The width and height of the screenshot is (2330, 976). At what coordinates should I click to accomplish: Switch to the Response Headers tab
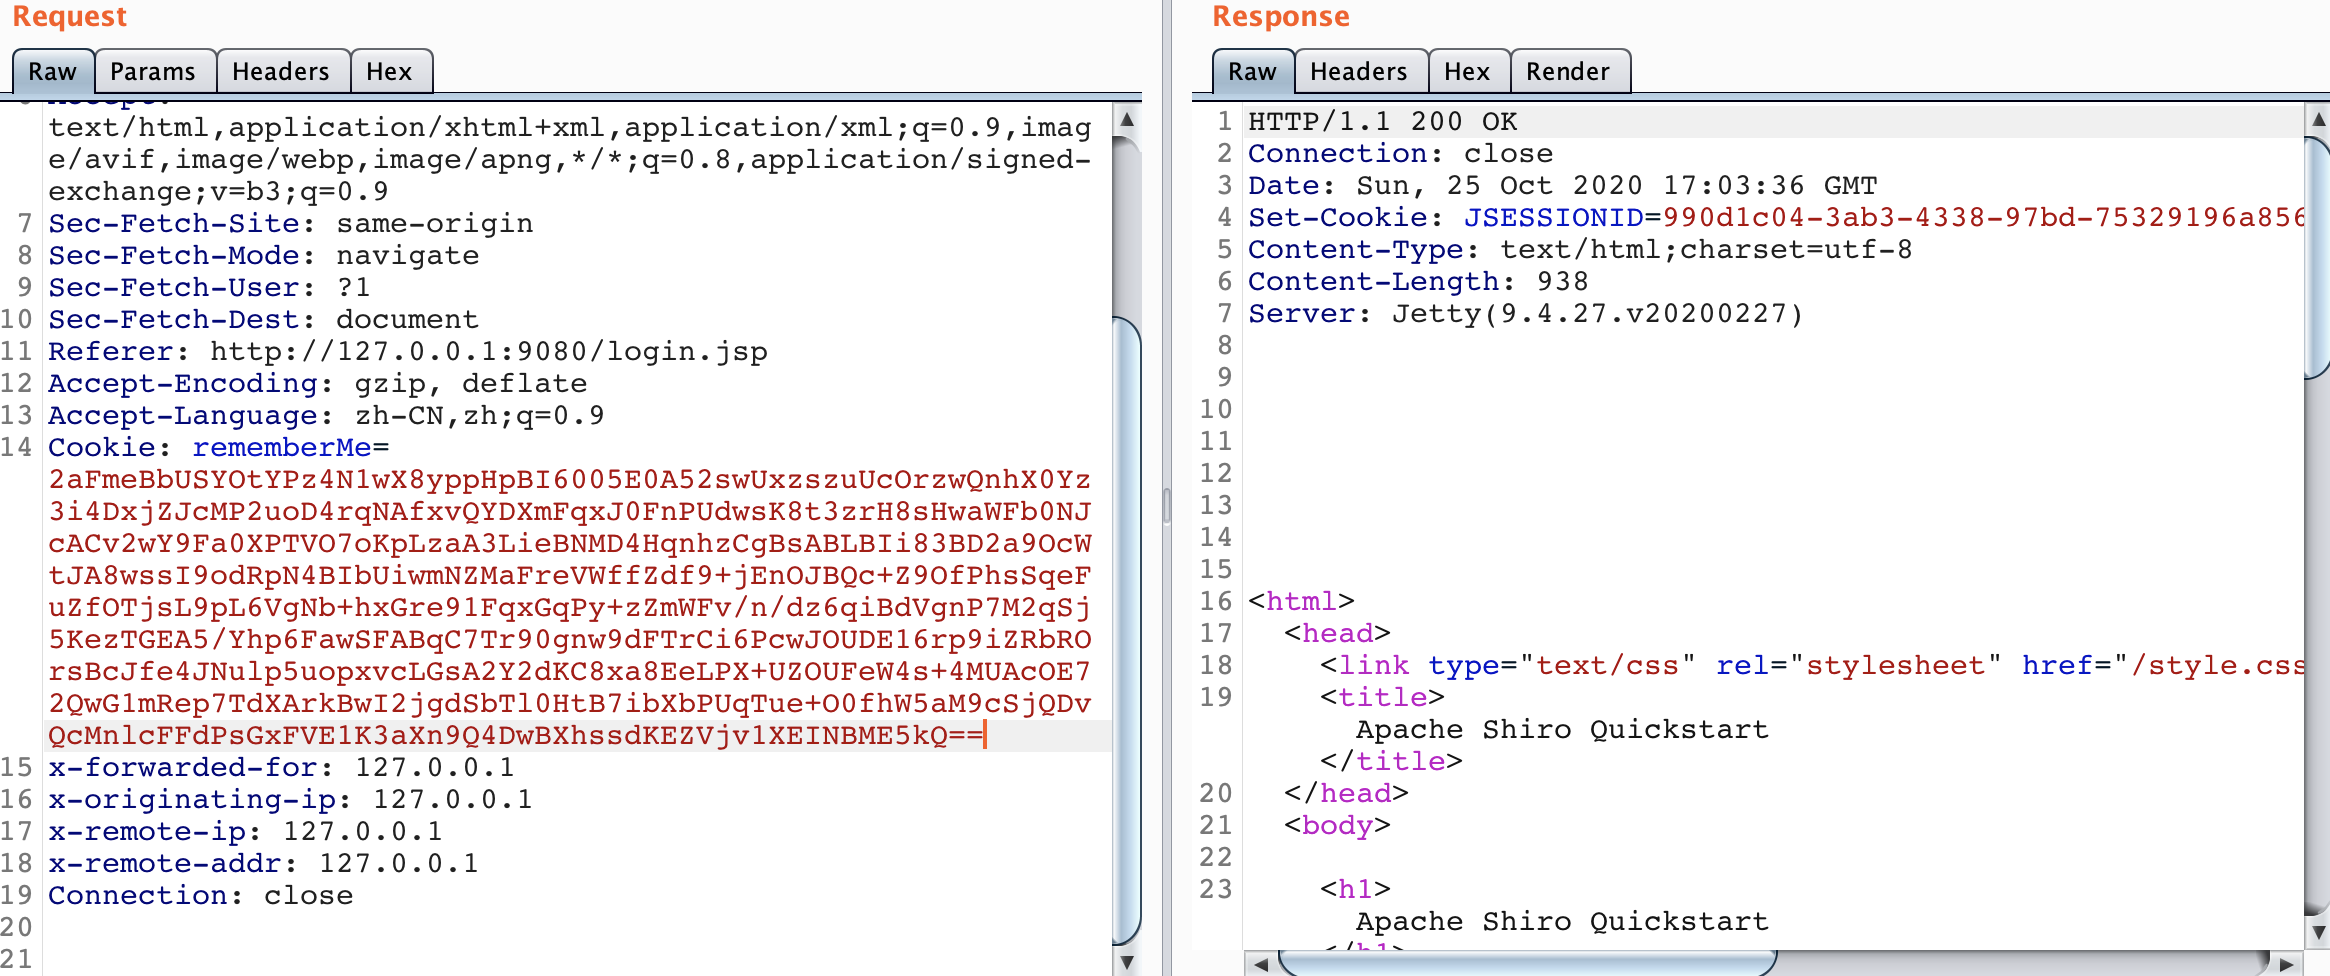[x=1358, y=72]
